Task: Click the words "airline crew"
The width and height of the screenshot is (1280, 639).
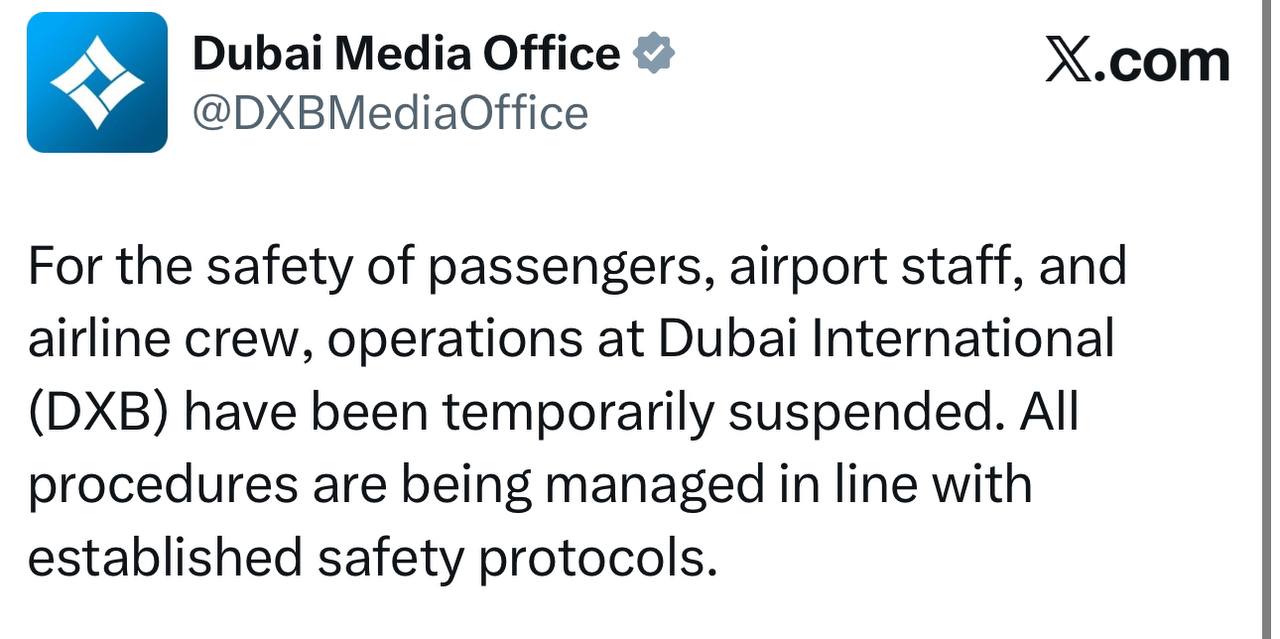Action: click(161, 340)
